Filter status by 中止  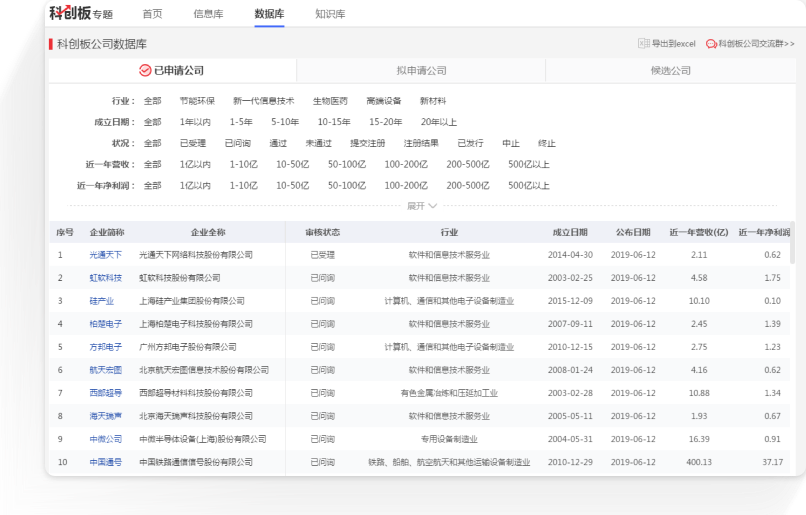point(511,143)
